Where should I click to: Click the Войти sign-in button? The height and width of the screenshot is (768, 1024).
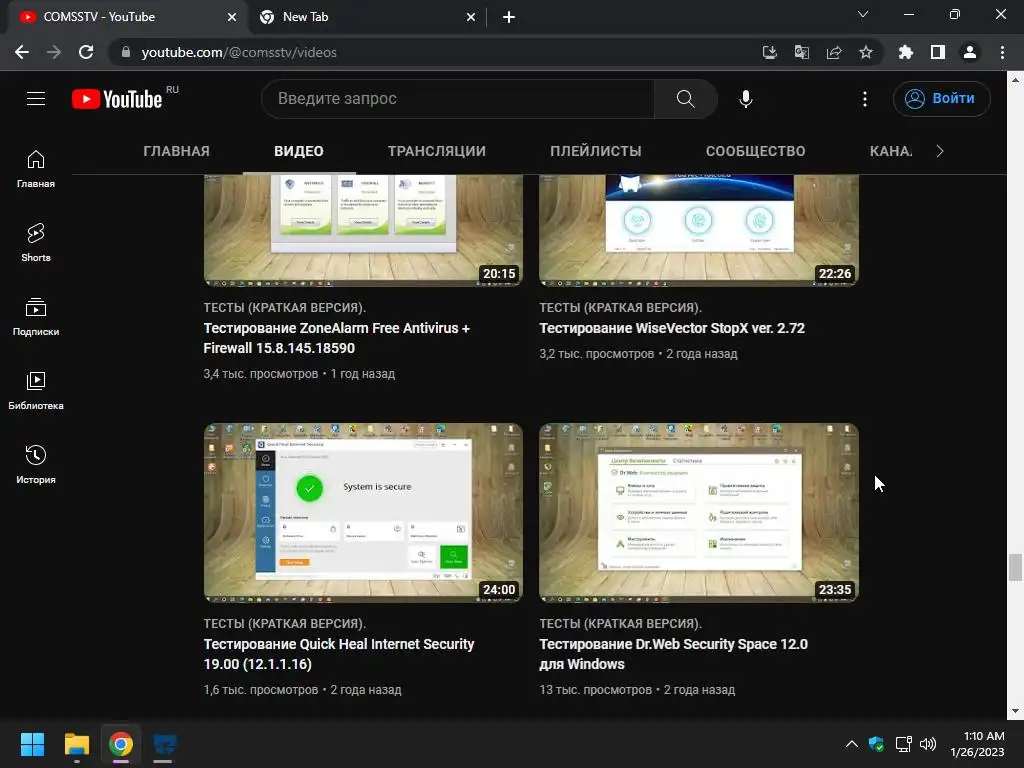click(941, 99)
